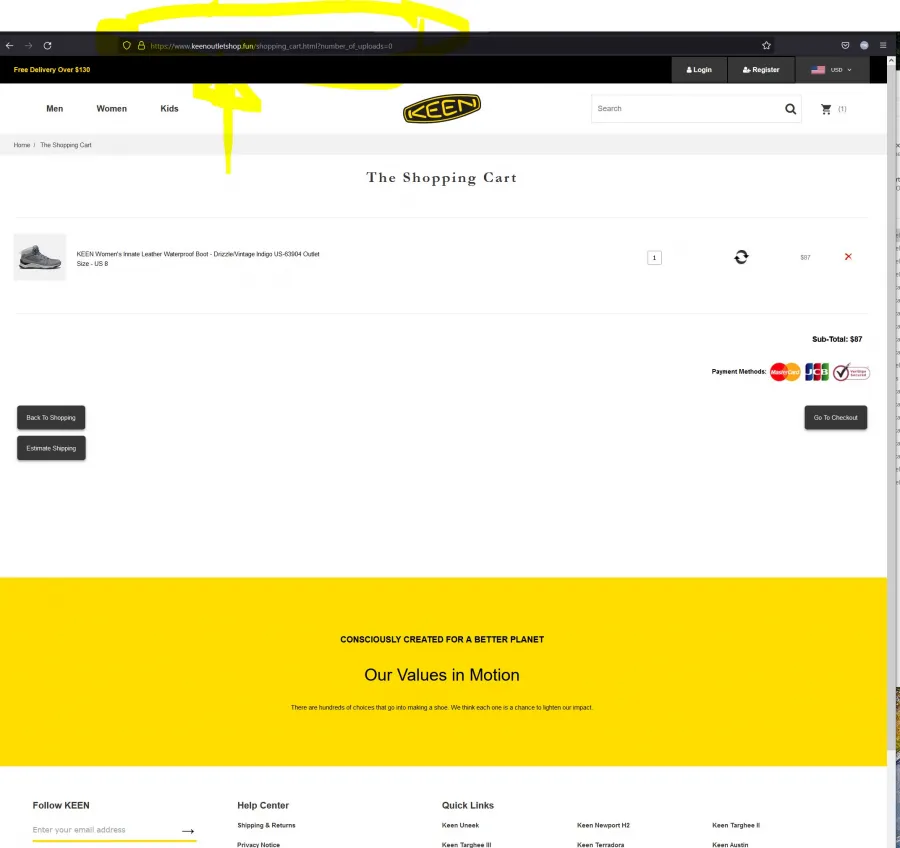This screenshot has height=848, width=900.
Task: Click the magnifier search icon
Action: [x=790, y=109]
